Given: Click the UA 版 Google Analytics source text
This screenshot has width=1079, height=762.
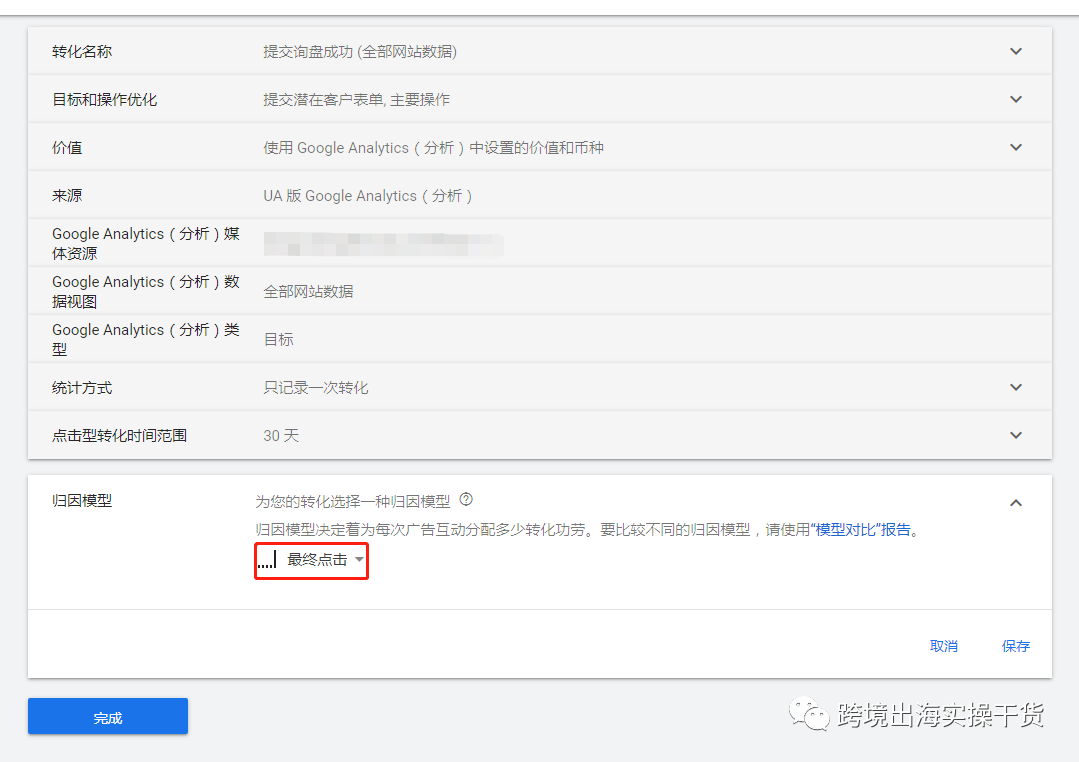Looking at the screenshot, I should 366,195.
